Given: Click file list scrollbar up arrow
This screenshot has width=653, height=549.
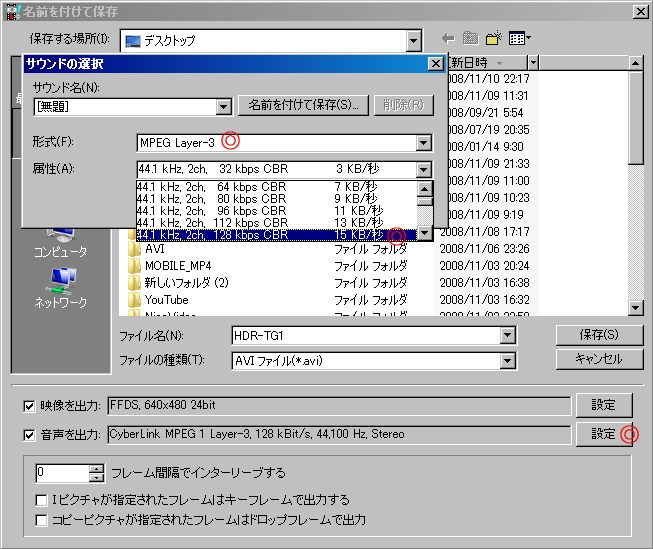Looking at the screenshot, I should [x=636, y=63].
